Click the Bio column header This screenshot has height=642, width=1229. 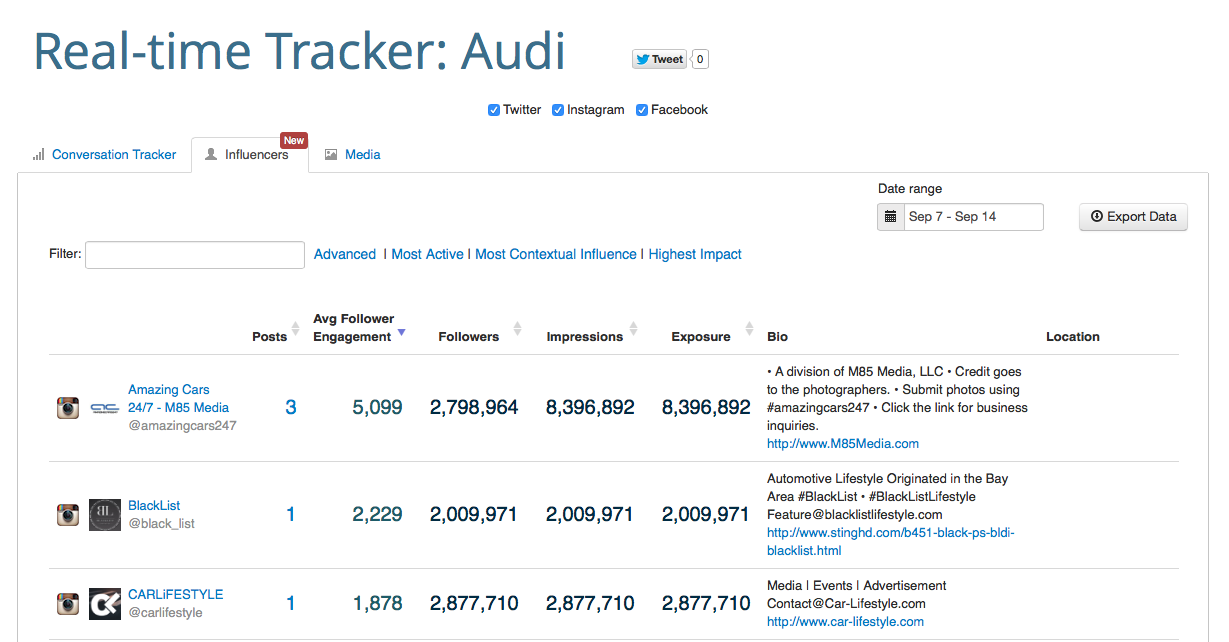tap(777, 337)
